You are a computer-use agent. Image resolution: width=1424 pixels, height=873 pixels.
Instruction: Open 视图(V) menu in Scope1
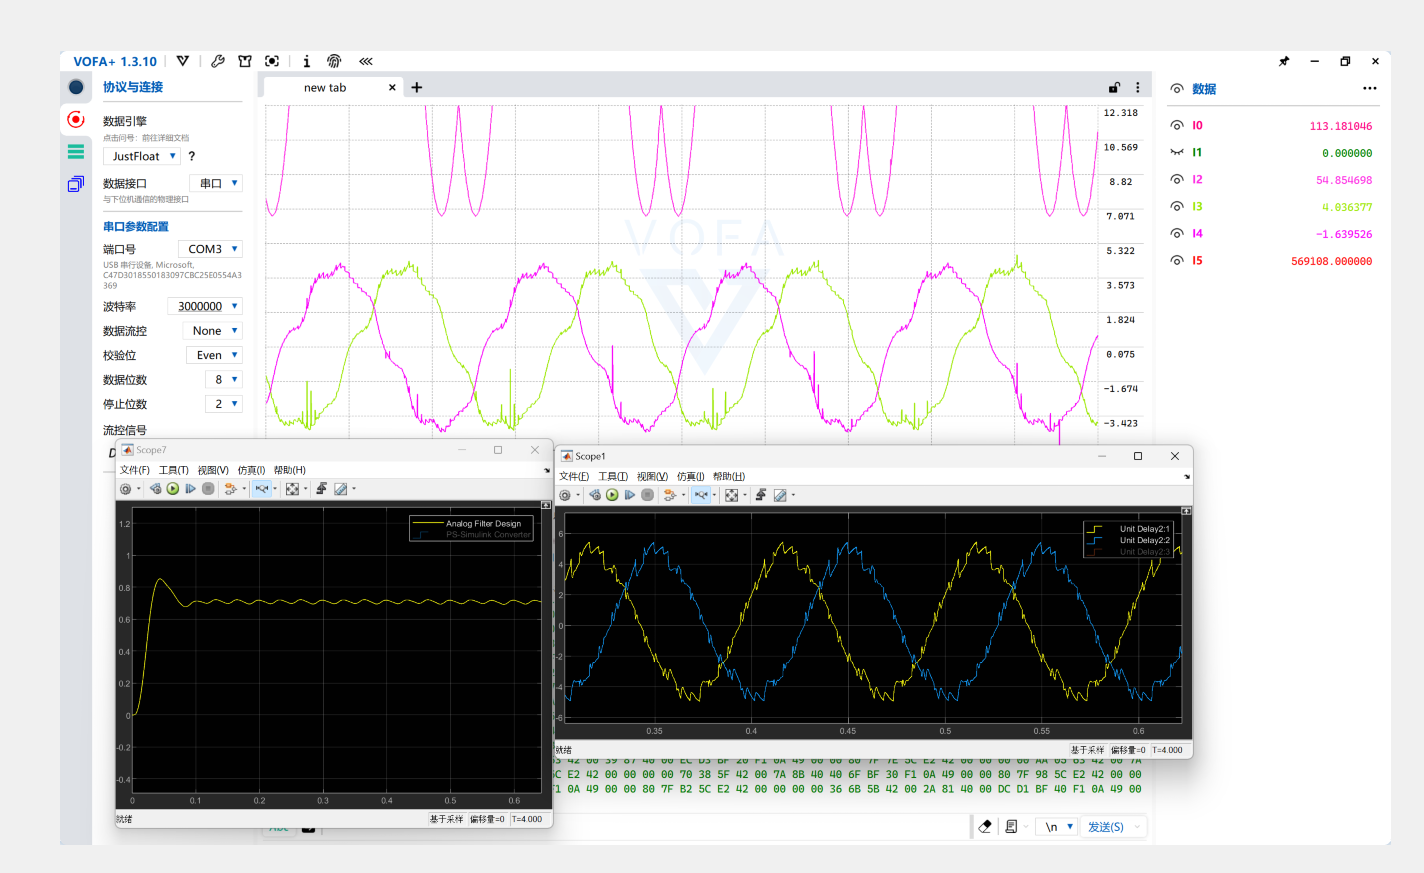(x=652, y=477)
